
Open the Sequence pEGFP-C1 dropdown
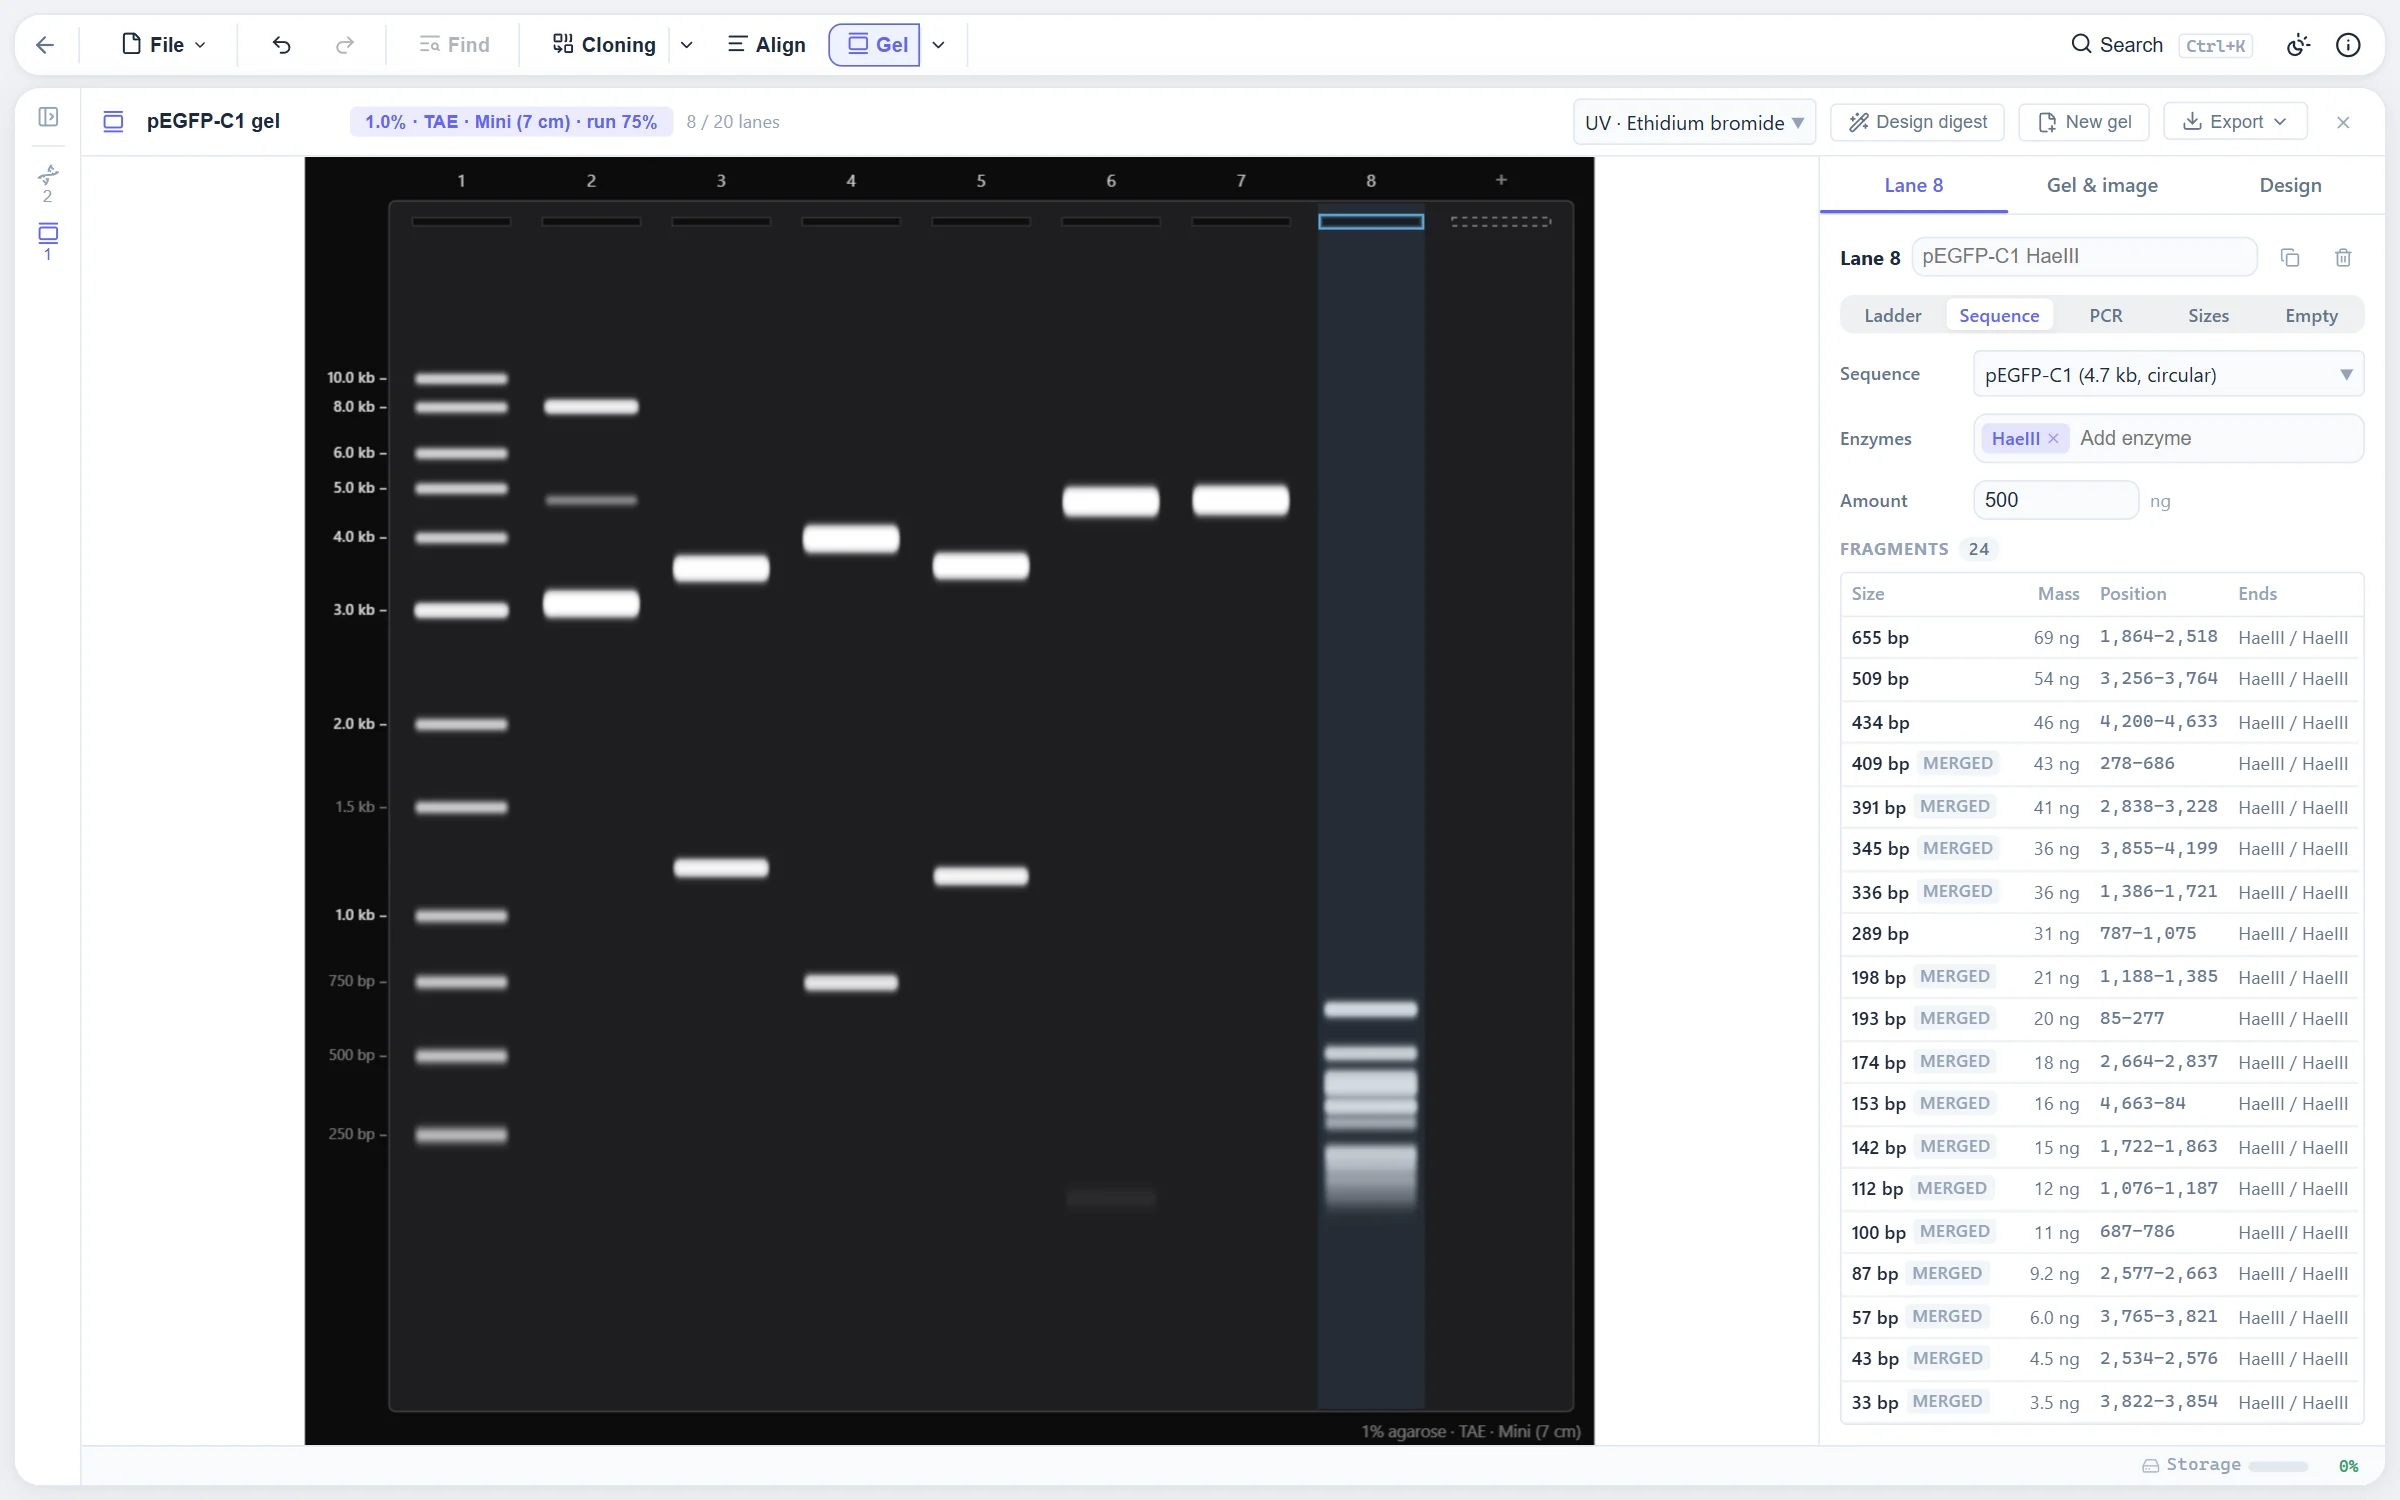coord(2168,375)
